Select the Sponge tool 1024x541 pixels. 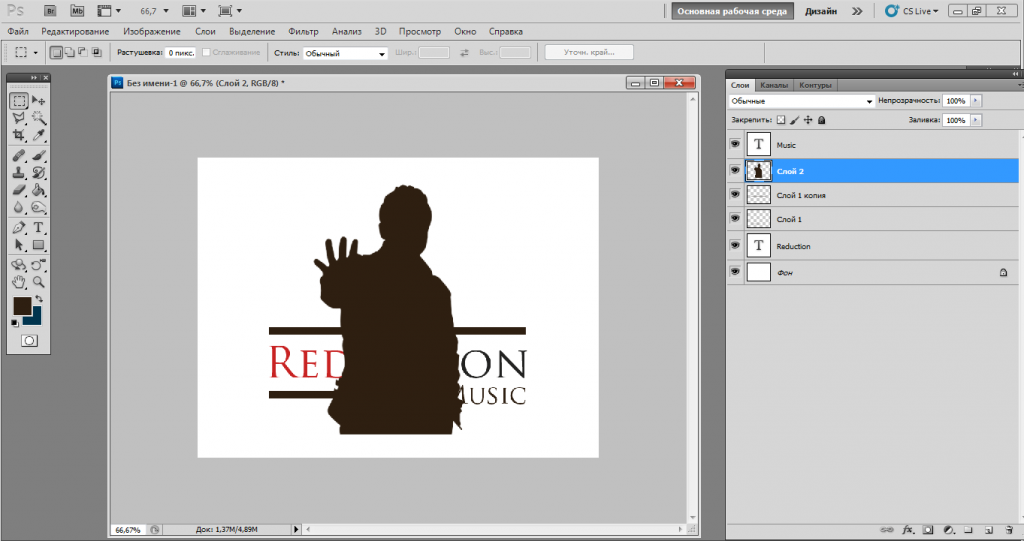[x=39, y=208]
